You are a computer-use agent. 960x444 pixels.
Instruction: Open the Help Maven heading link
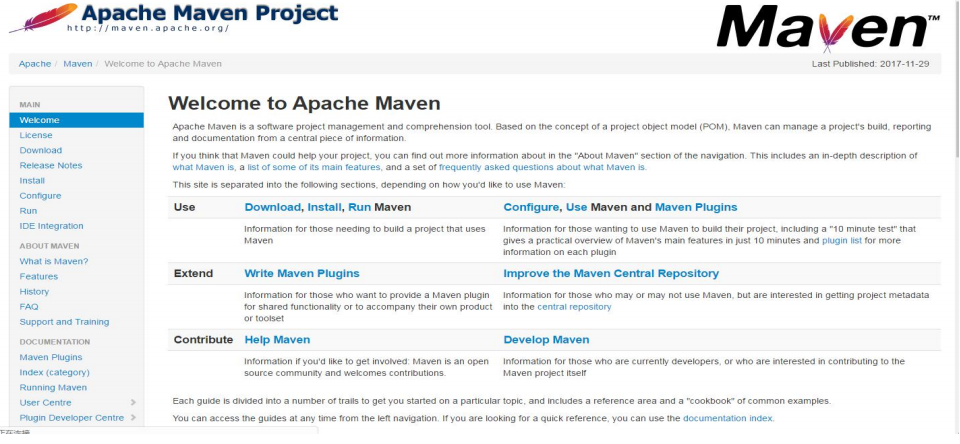click(x=277, y=339)
